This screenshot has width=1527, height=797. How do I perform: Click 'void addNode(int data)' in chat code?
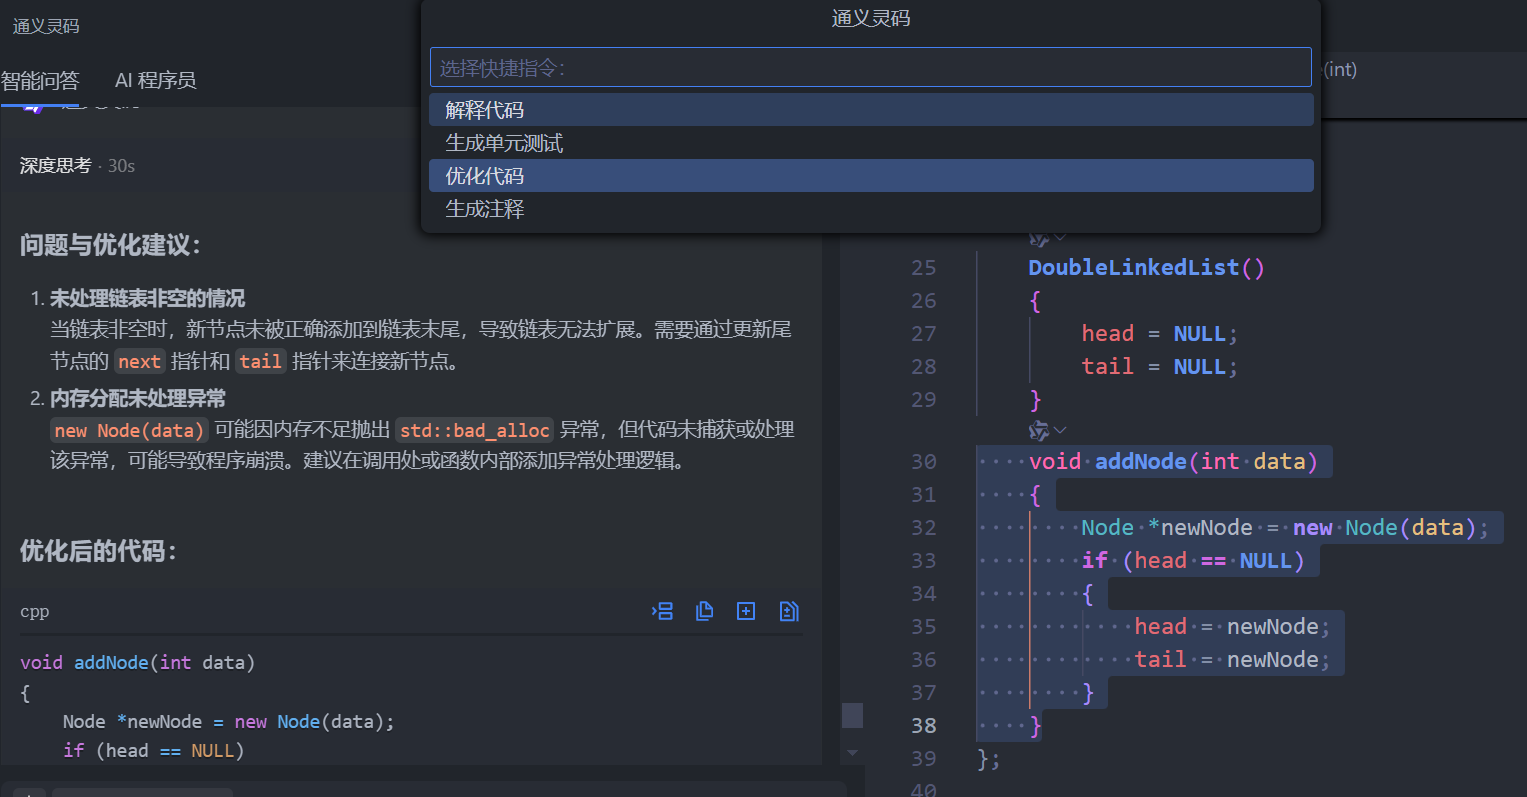[x=138, y=662]
